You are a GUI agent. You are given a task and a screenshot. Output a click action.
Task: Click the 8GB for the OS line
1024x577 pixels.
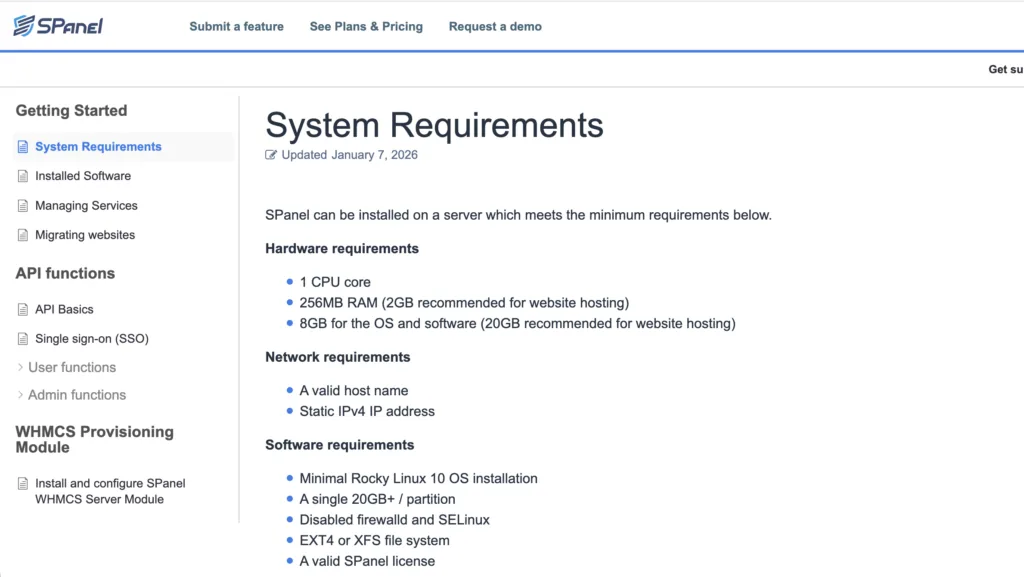pyautogui.click(x=517, y=324)
